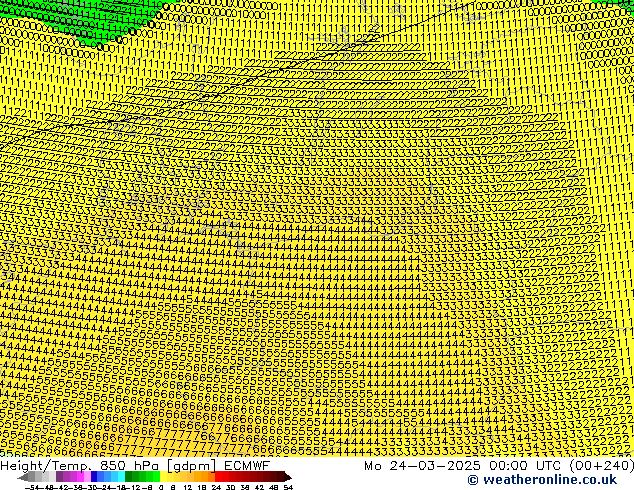Click the date 'Mo 24-03-2025 00:00 UTC (00+240)'
Viewport: 634px width, 490px height.
[x=499, y=466]
